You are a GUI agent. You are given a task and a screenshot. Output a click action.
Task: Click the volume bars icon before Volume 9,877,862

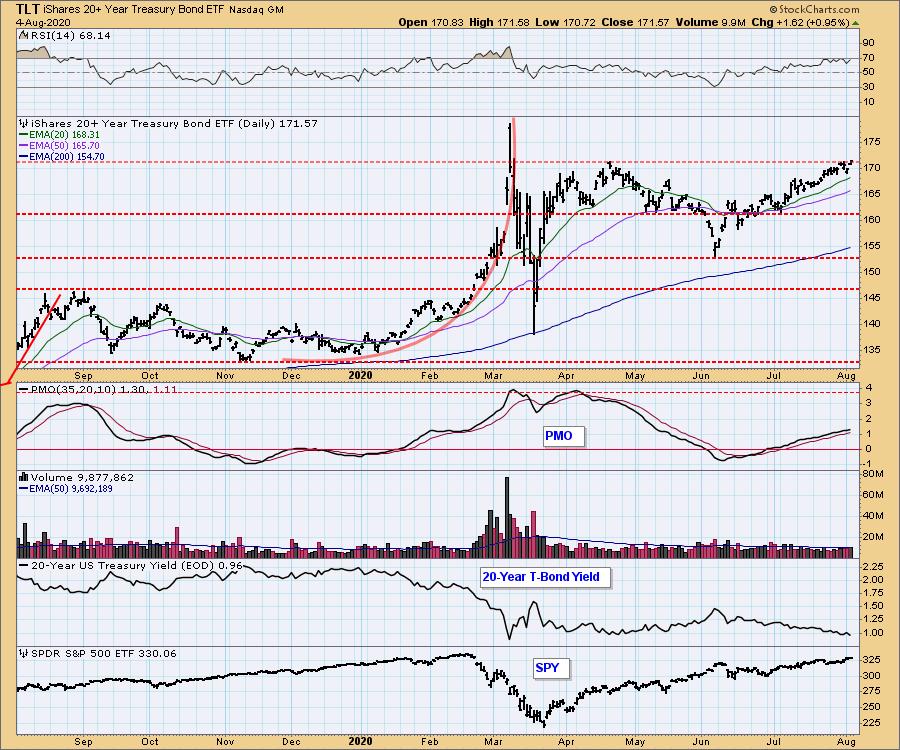[24, 477]
